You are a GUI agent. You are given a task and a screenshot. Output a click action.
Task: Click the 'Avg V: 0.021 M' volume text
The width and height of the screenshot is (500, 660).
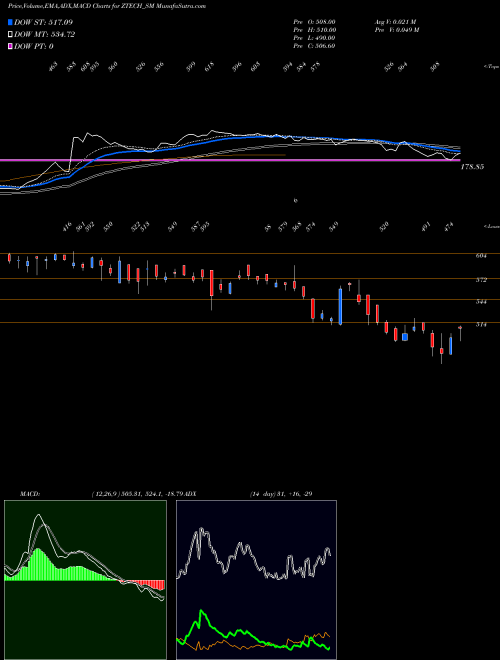point(395,22)
